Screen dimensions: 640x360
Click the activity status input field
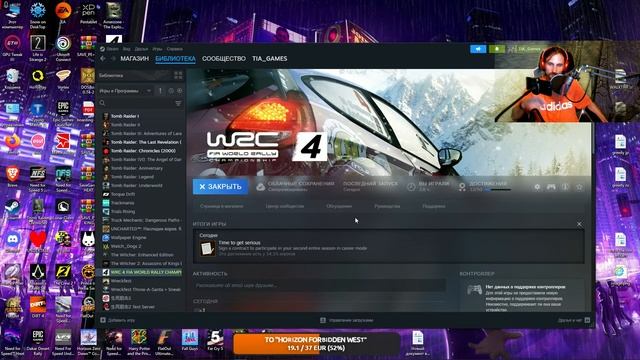pos(320,285)
